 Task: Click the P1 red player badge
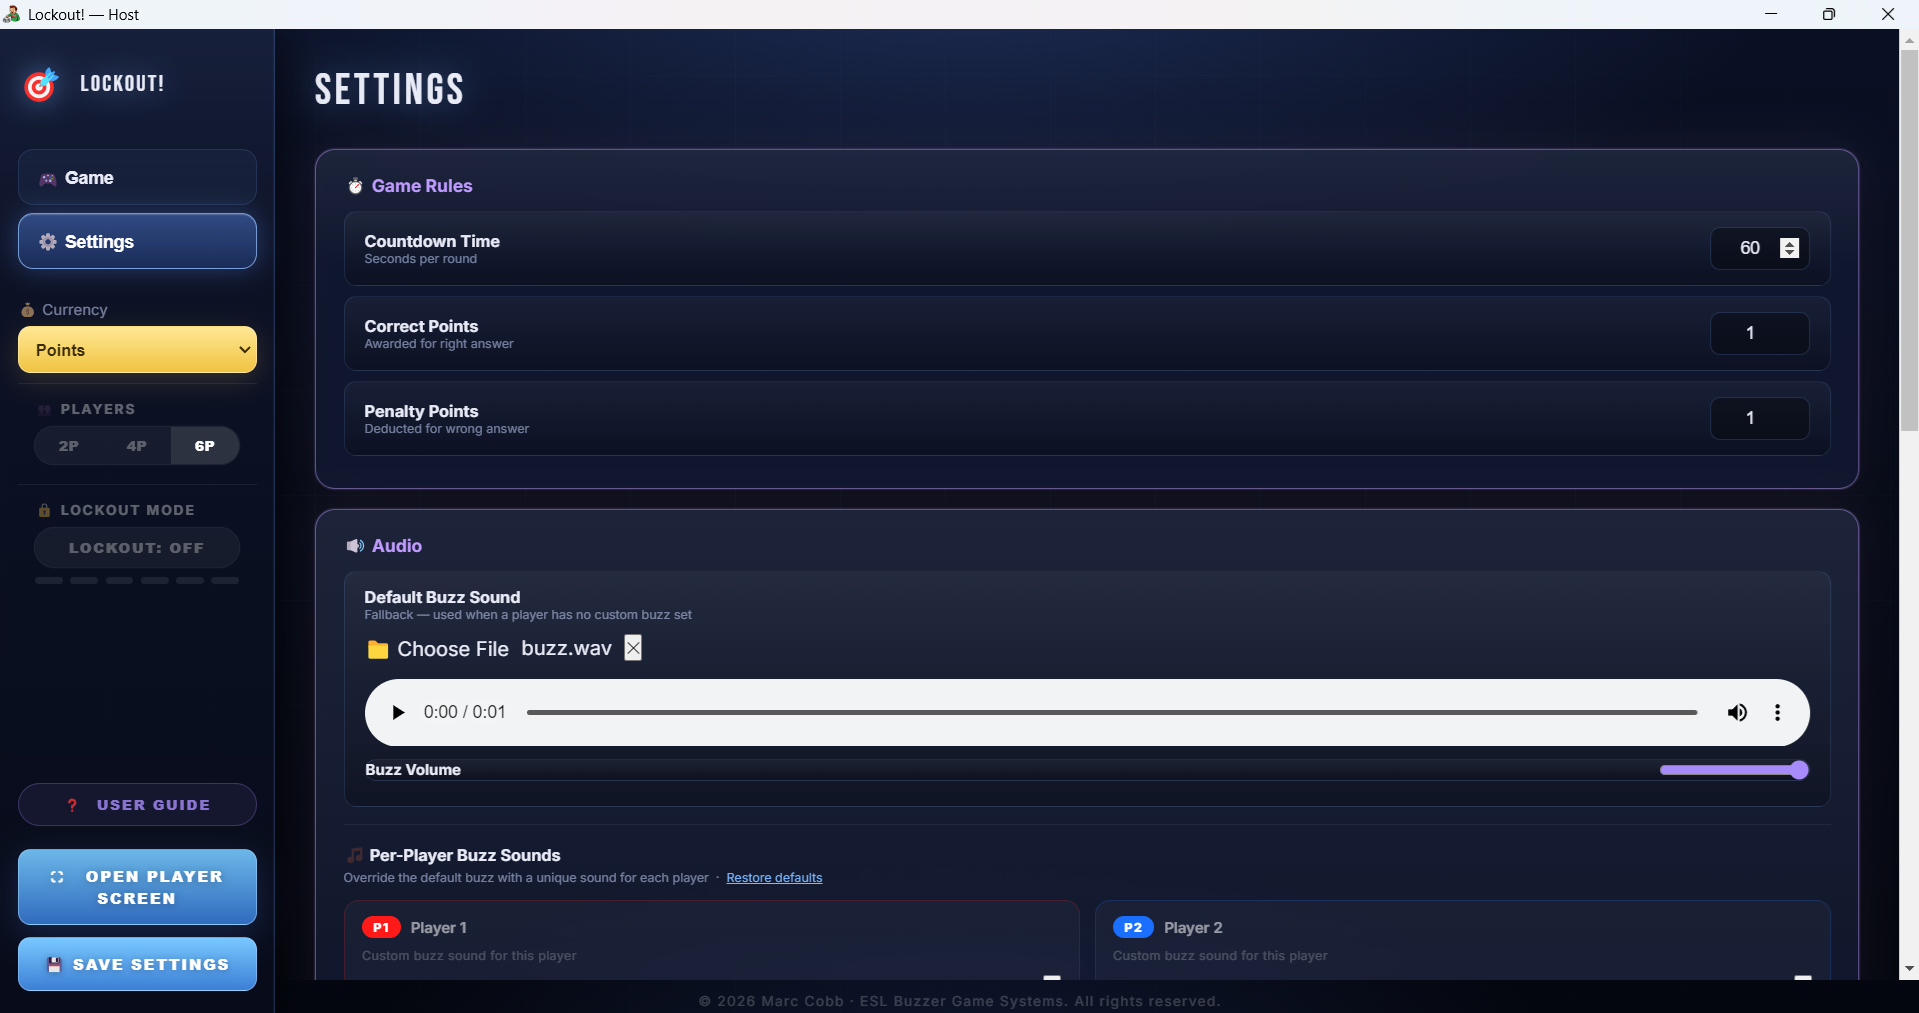(x=381, y=928)
